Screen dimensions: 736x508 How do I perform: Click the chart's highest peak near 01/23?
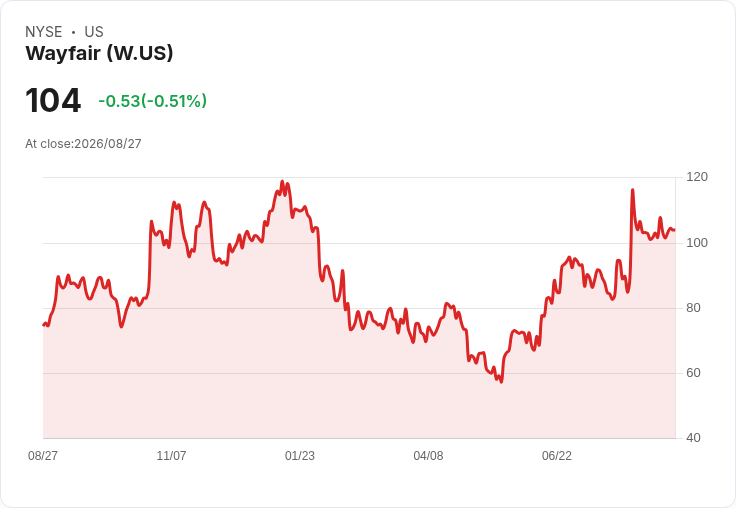coord(282,181)
